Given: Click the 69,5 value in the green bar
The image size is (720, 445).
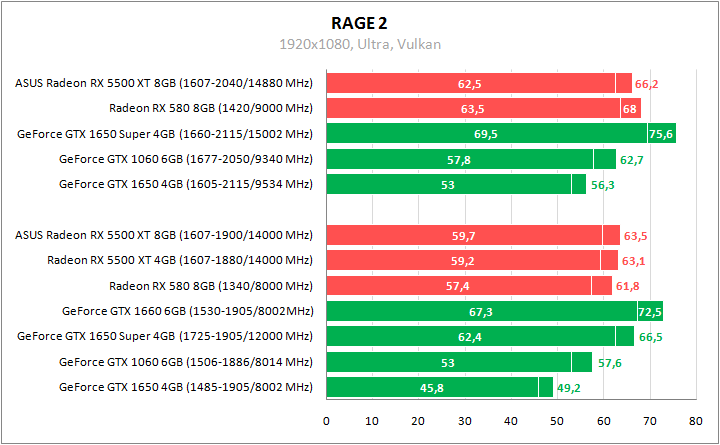Looking at the screenshot, I should tap(486, 134).
